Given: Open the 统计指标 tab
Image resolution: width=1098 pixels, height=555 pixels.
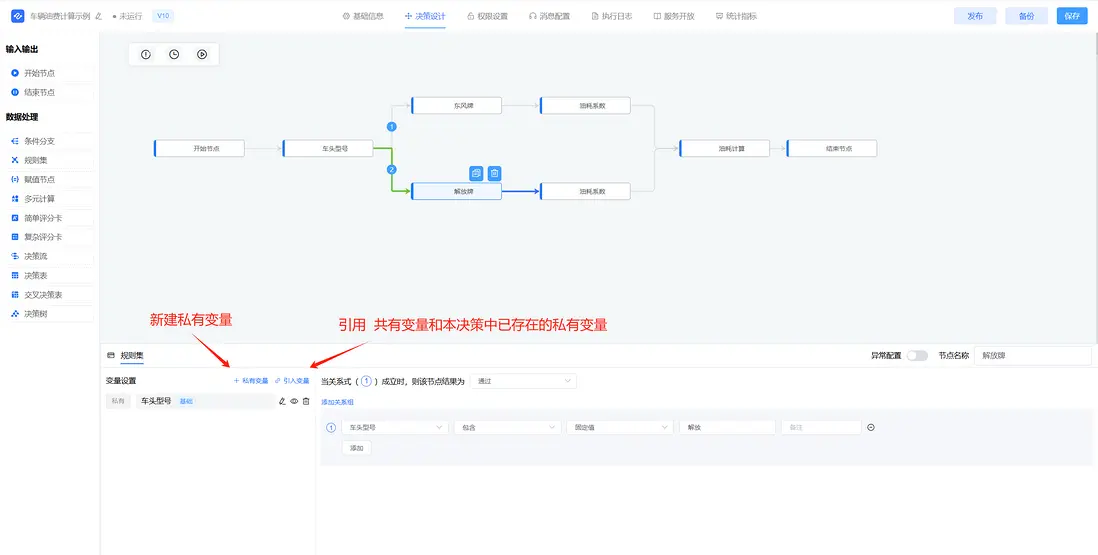Looking at the screenshot, I should coord(736,16).
